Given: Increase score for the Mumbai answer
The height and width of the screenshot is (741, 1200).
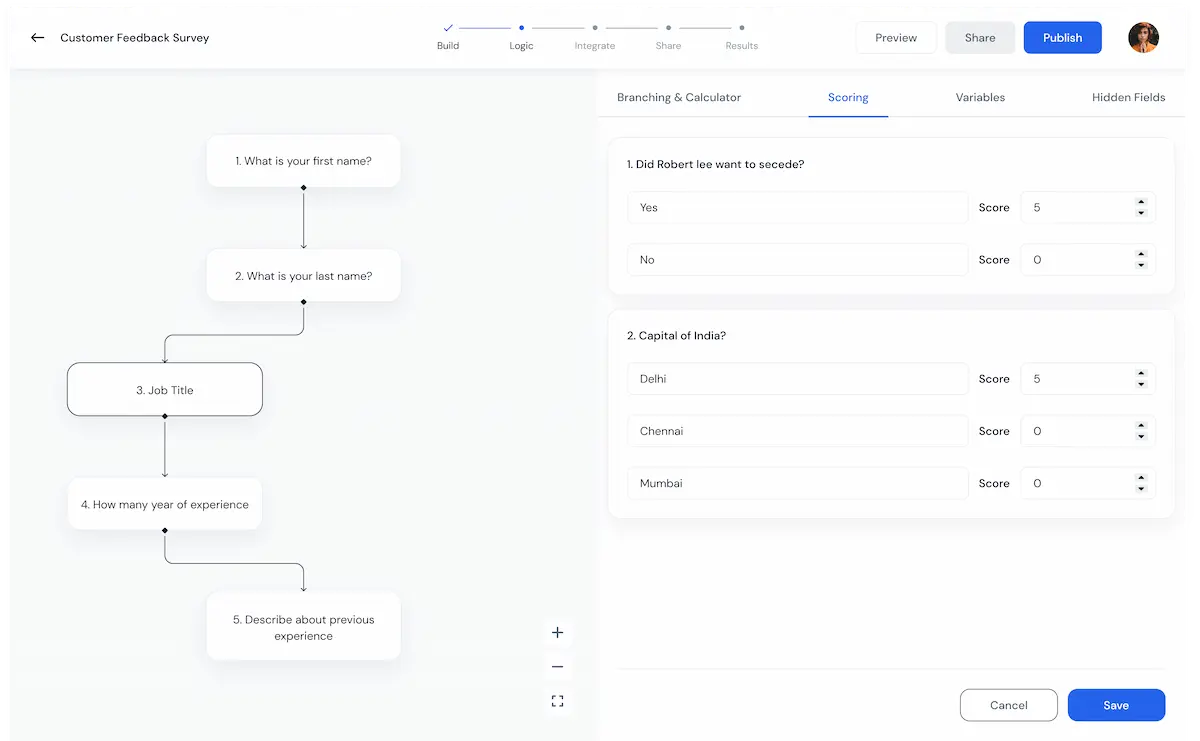Looking at the screenshot, I should 1141,478.
